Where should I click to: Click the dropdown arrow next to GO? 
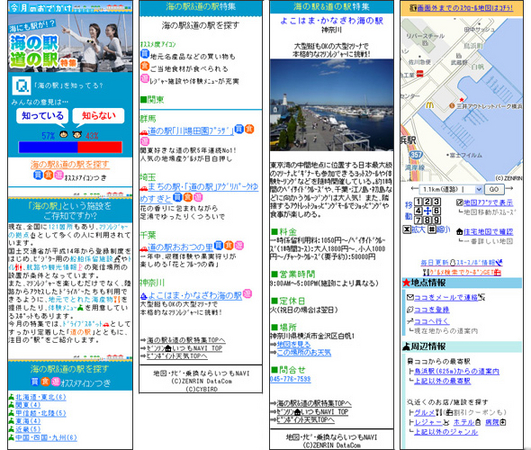pos(478,189)
